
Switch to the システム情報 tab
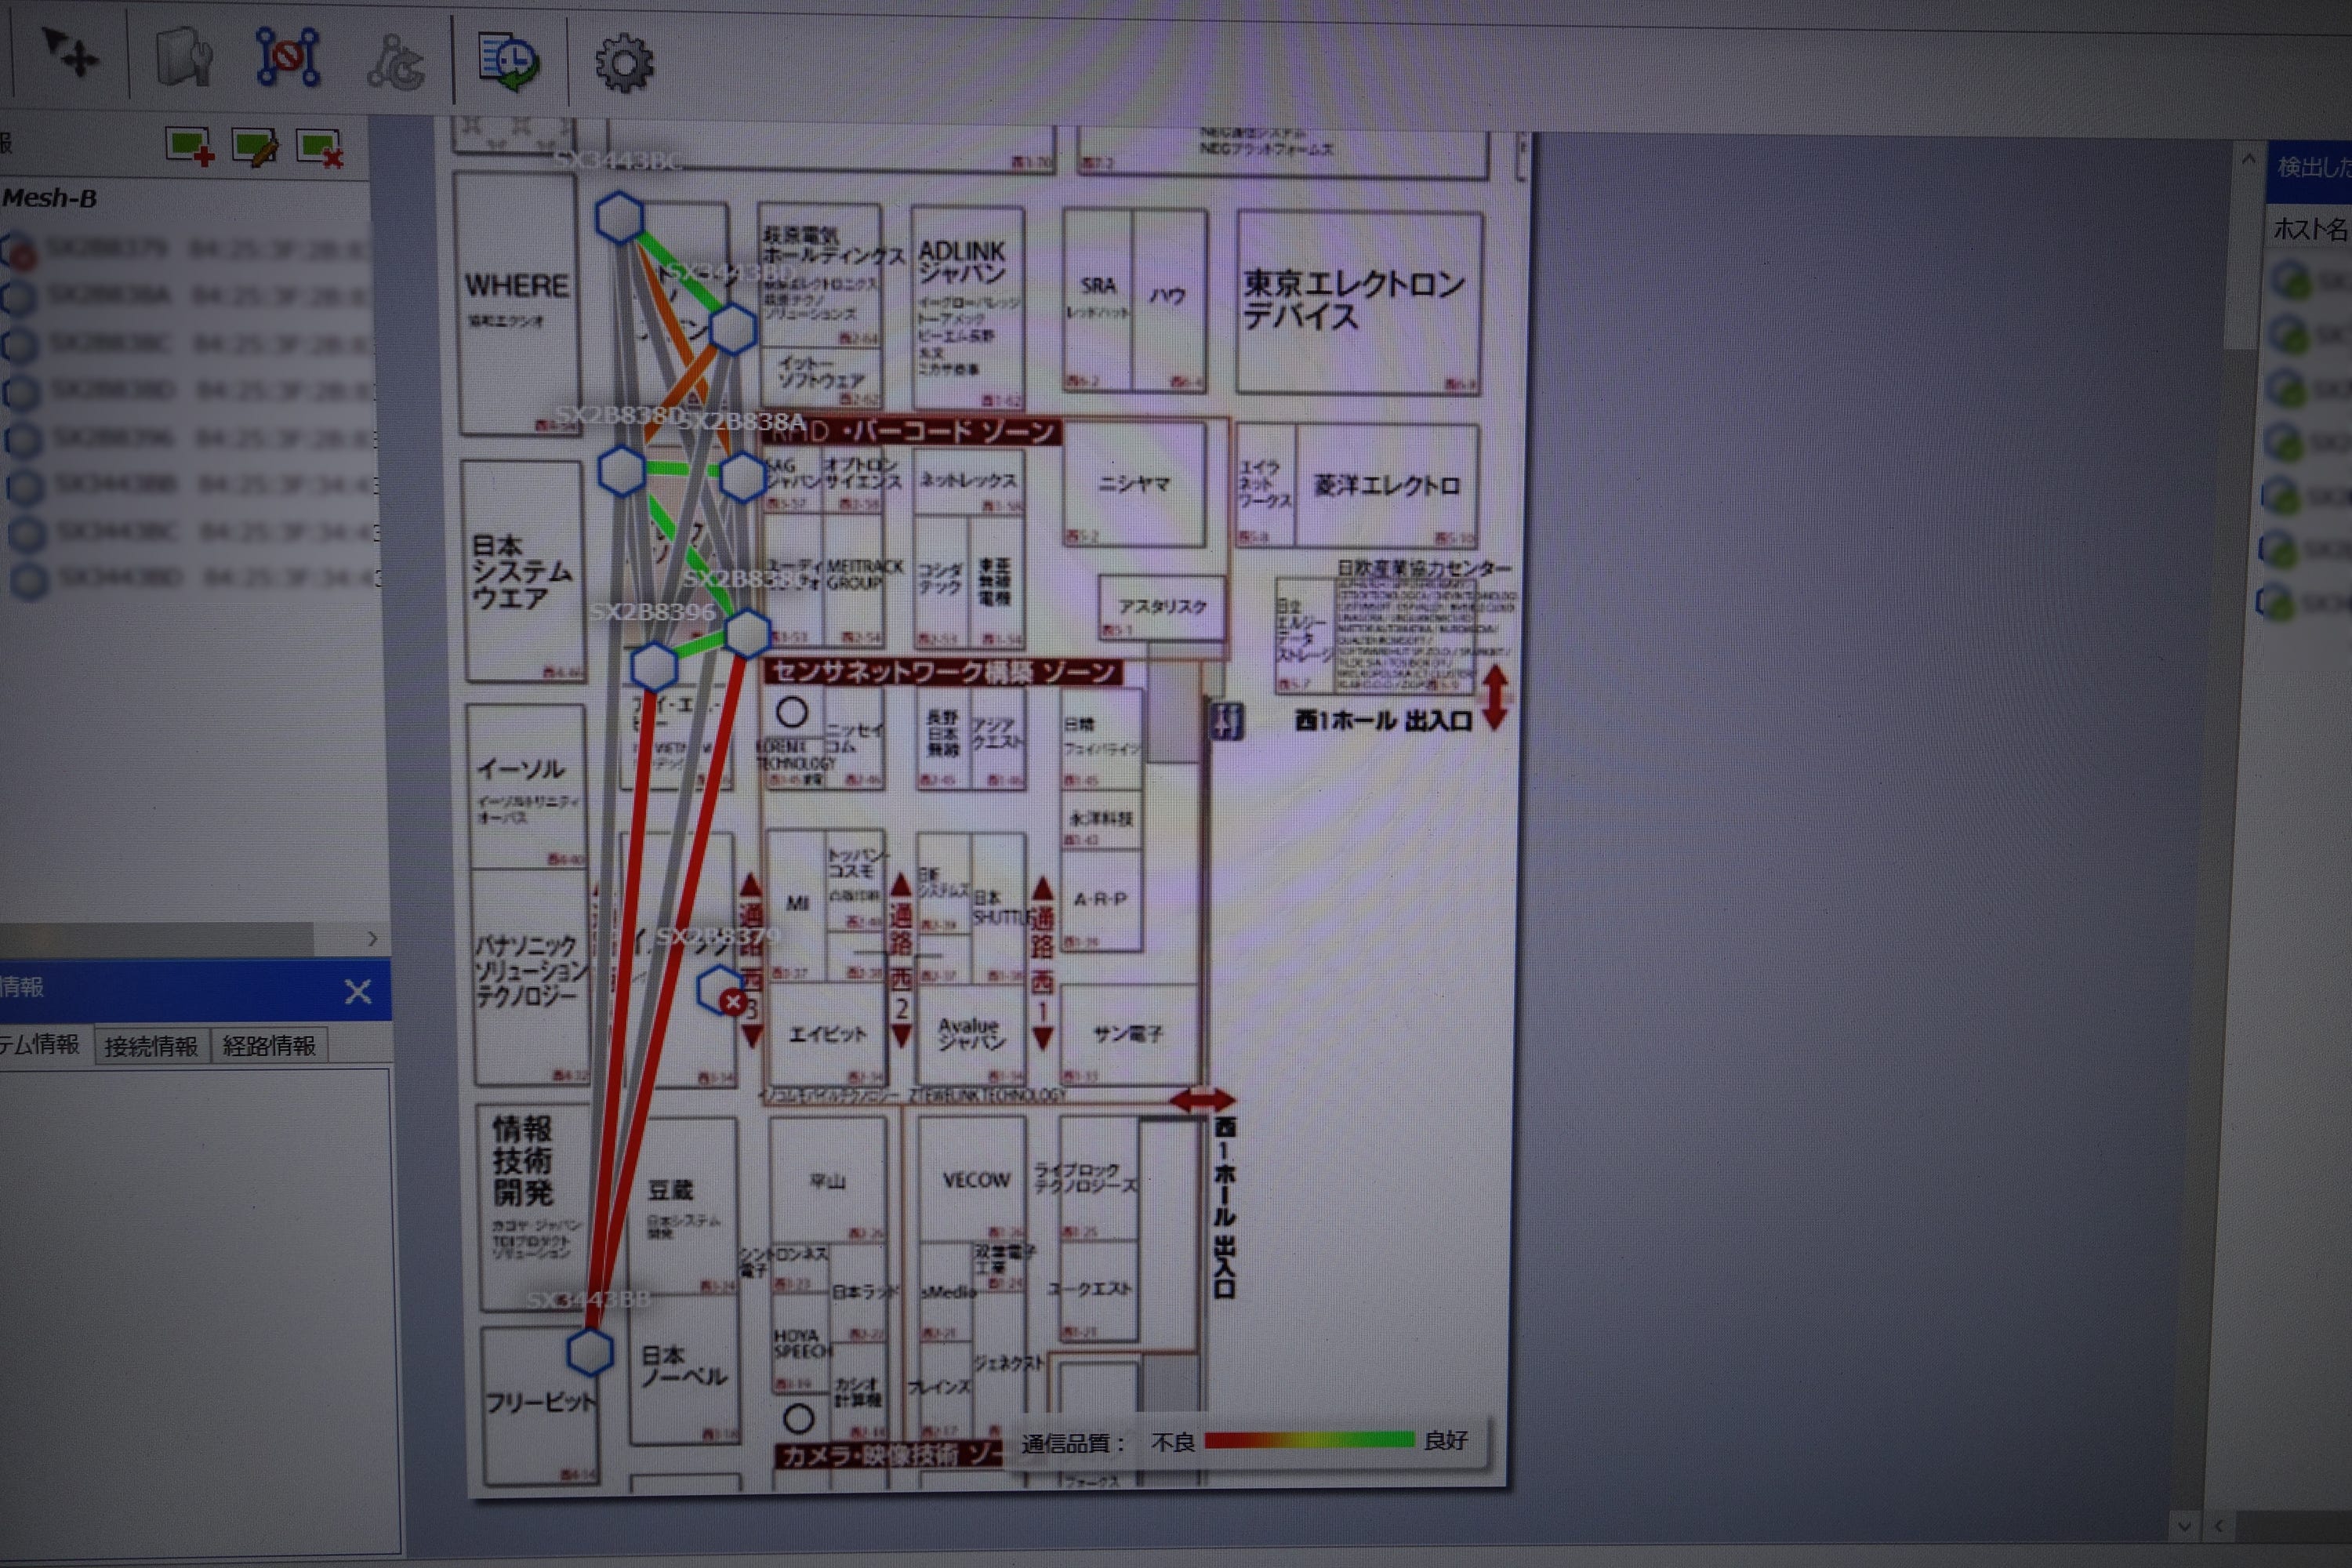pos(42,1044)
